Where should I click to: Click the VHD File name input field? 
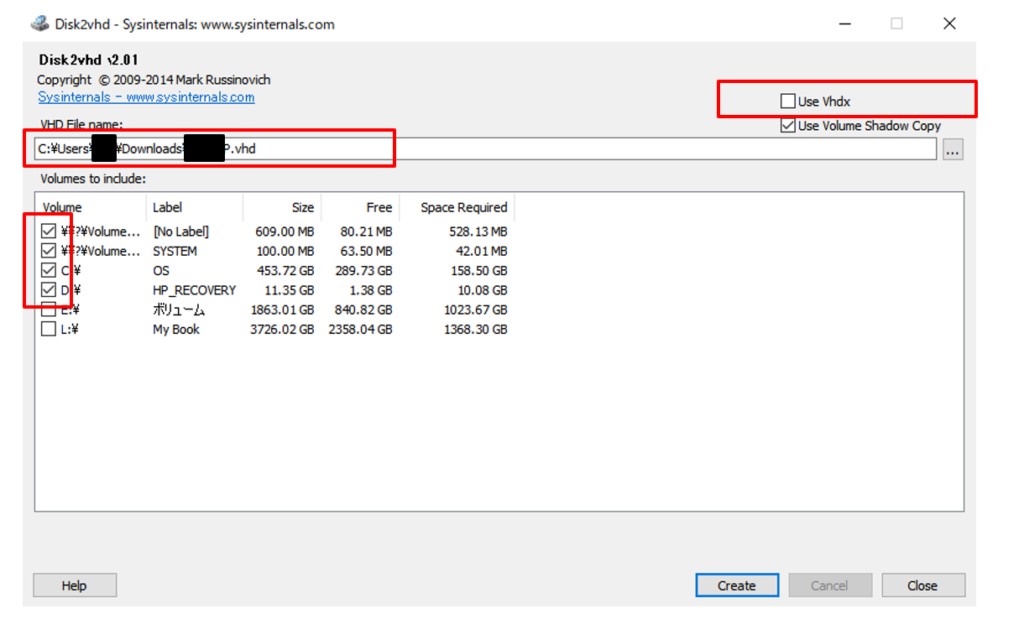(x=485, y=149)
